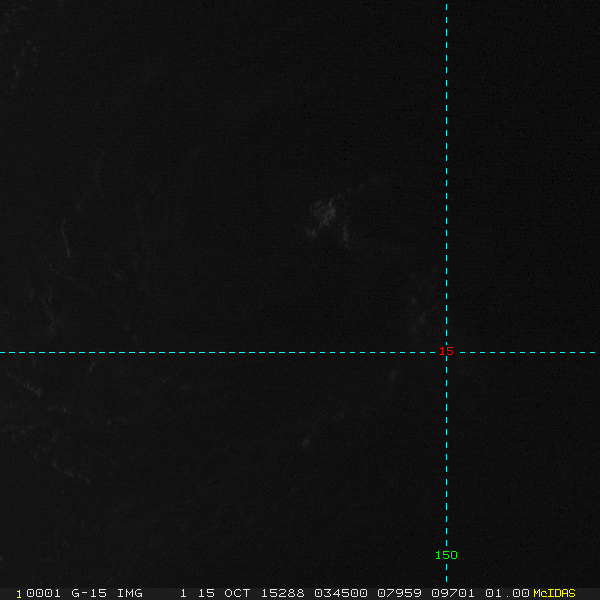Click the IMG label in status bar
The width and height of the screenshot is (600, 600).
(x=130, y=593)
